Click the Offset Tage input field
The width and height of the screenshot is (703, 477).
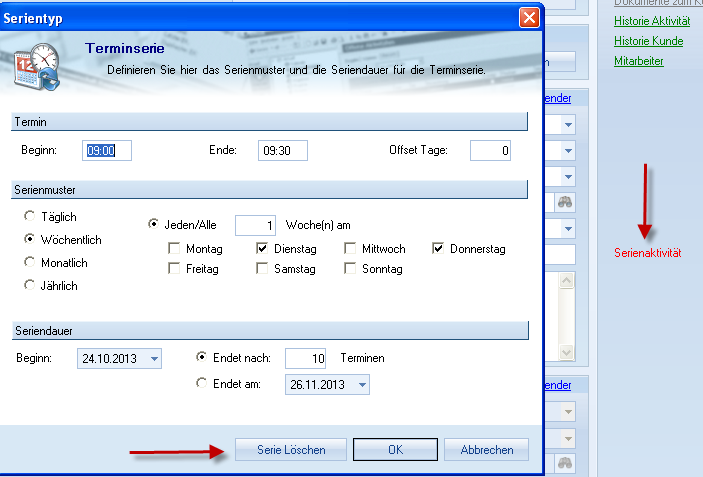coord(490,151)
